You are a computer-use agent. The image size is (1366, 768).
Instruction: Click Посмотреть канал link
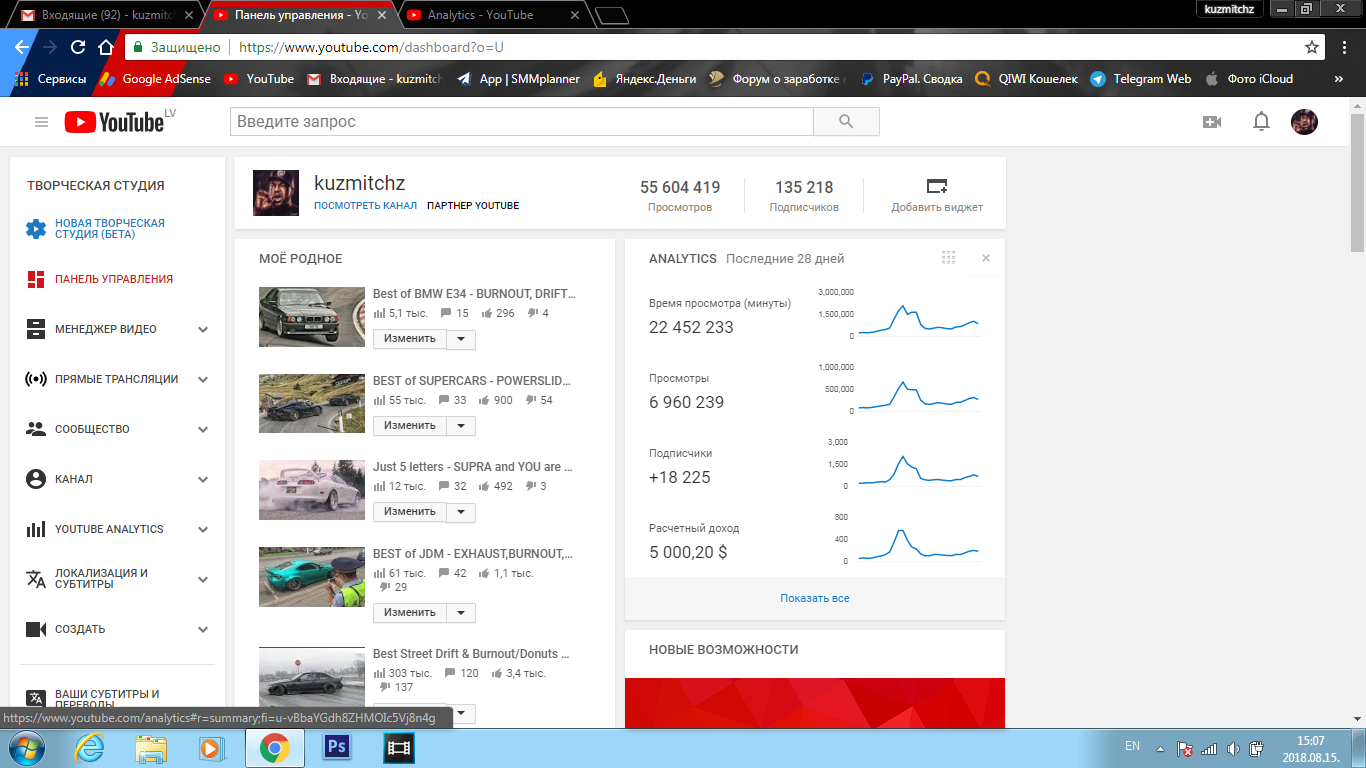365,206
